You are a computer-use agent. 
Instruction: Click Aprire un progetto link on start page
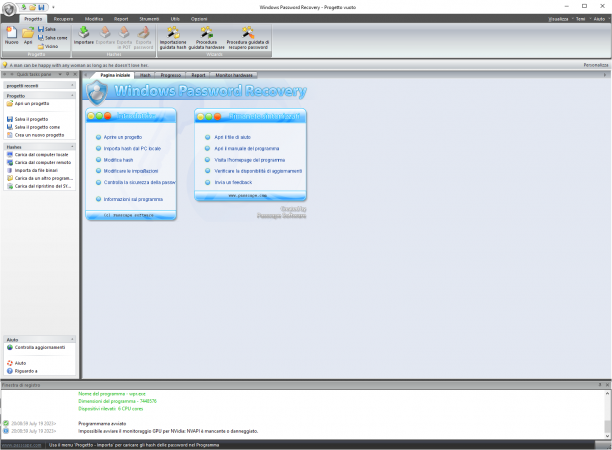coord(123,137)
